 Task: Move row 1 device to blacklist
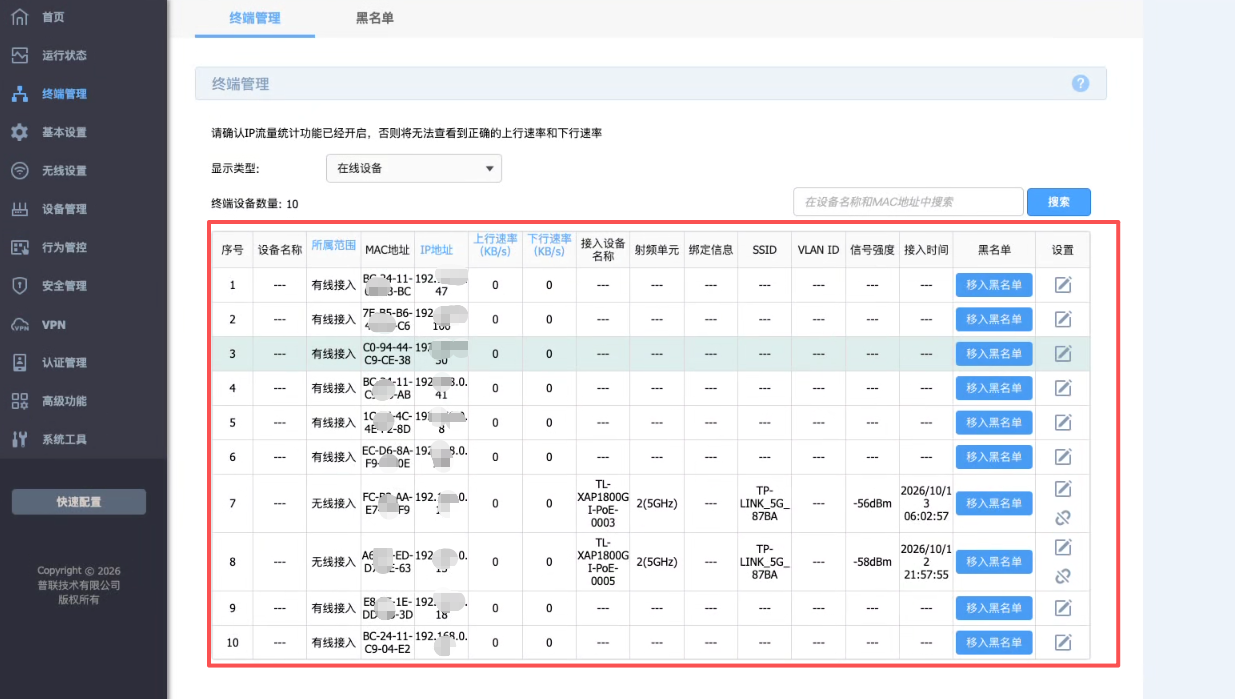pos(994,285)
